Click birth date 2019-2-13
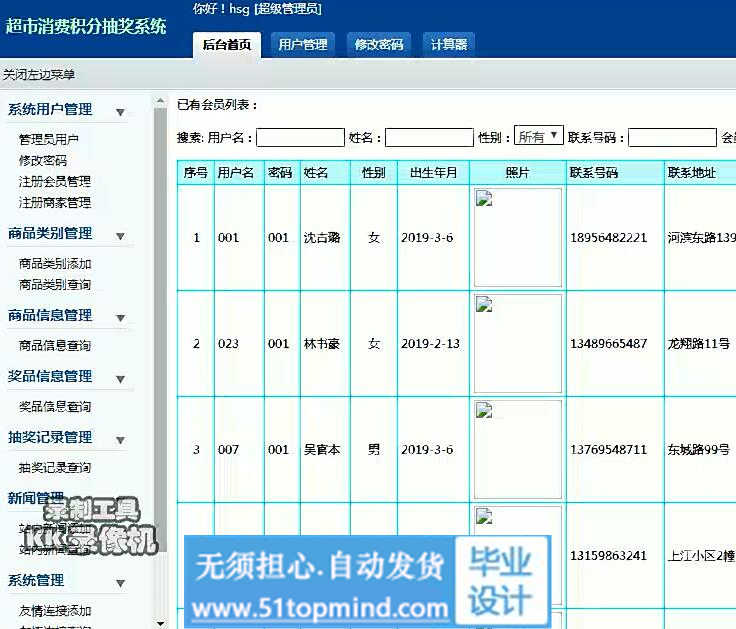The height and width of the screenshot is (629, 736). pos(430,344)
